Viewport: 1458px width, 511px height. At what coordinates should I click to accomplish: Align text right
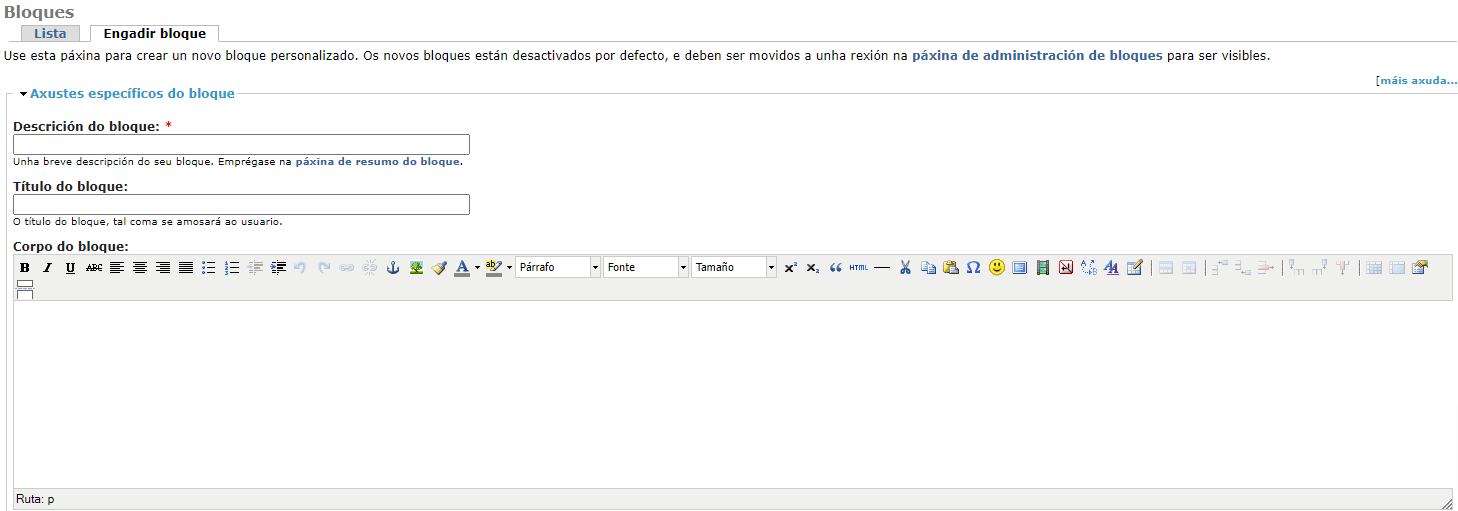[162, 267]
